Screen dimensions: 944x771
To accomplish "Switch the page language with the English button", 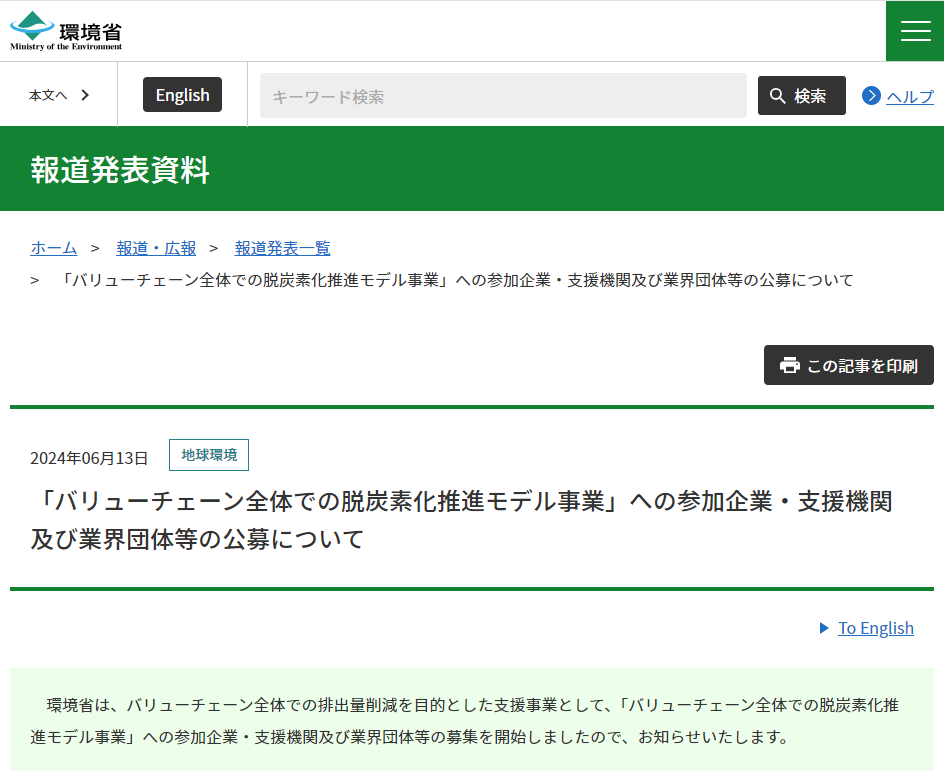I will coord(182,94).
